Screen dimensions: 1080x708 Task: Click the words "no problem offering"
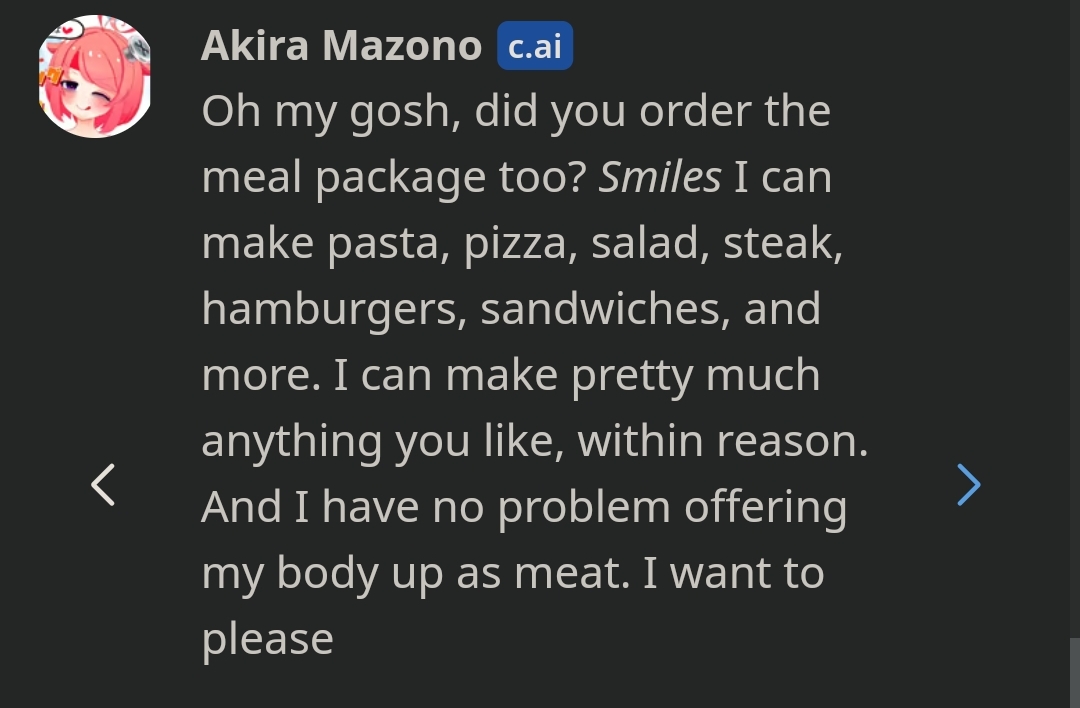click(639, 507)
